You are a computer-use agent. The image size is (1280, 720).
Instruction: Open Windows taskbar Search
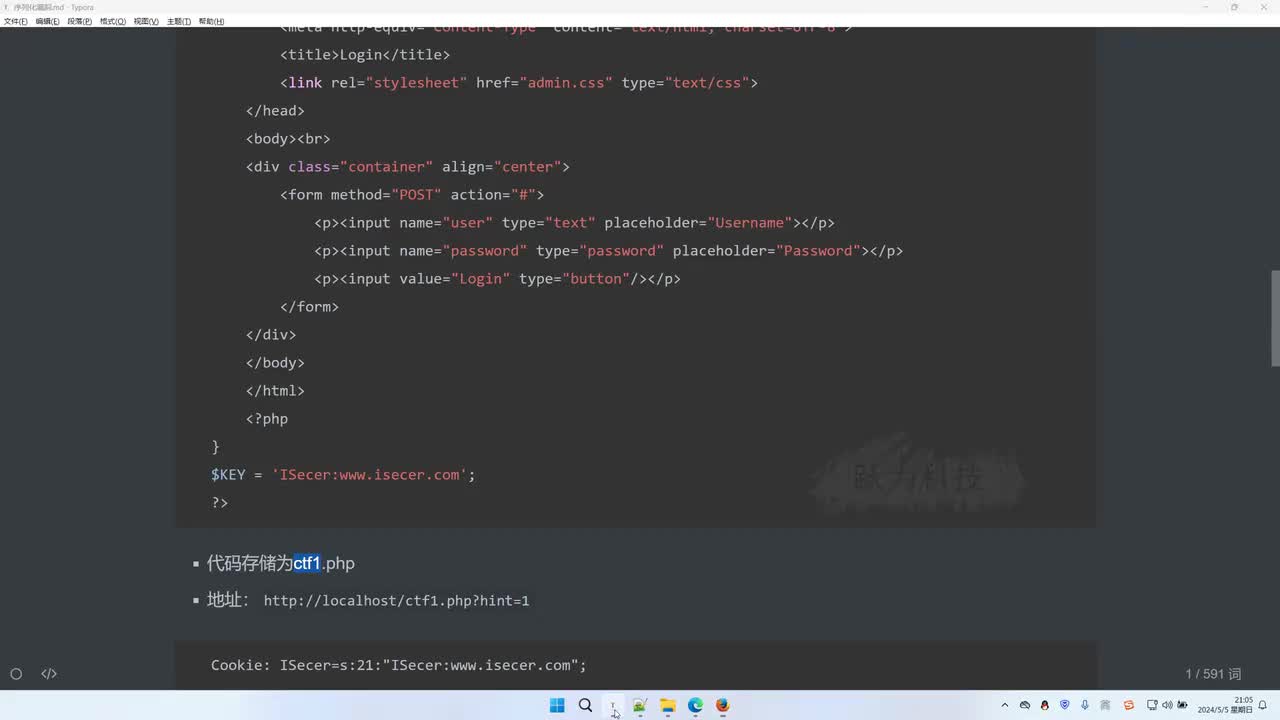coord(585,705)
